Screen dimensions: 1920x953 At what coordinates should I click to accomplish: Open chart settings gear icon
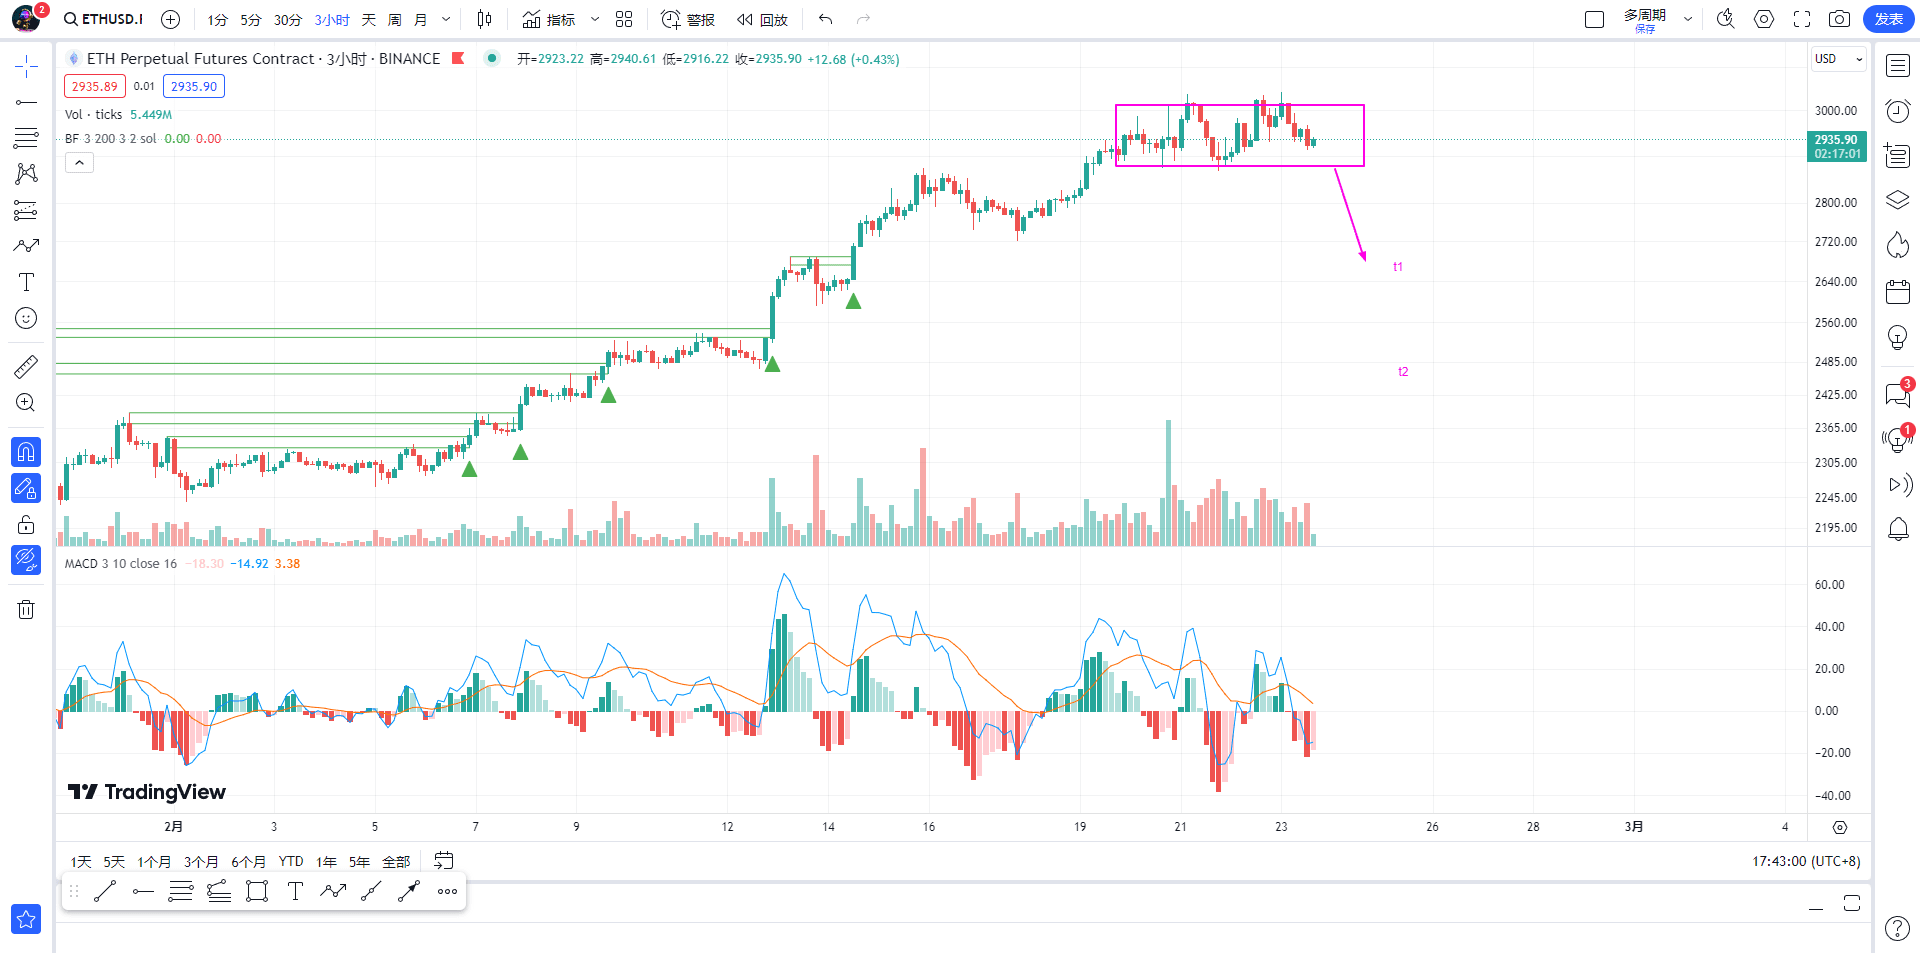coord(1764,19)
